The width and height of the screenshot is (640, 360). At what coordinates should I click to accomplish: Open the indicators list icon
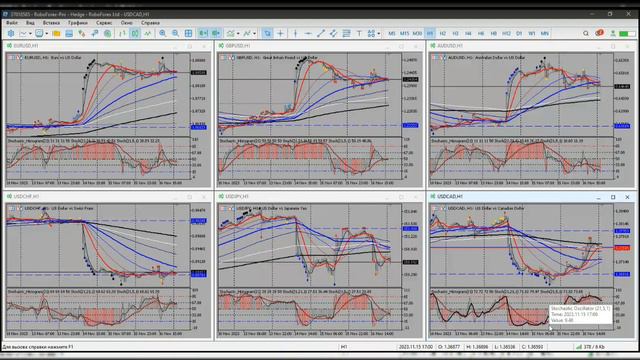231,33
